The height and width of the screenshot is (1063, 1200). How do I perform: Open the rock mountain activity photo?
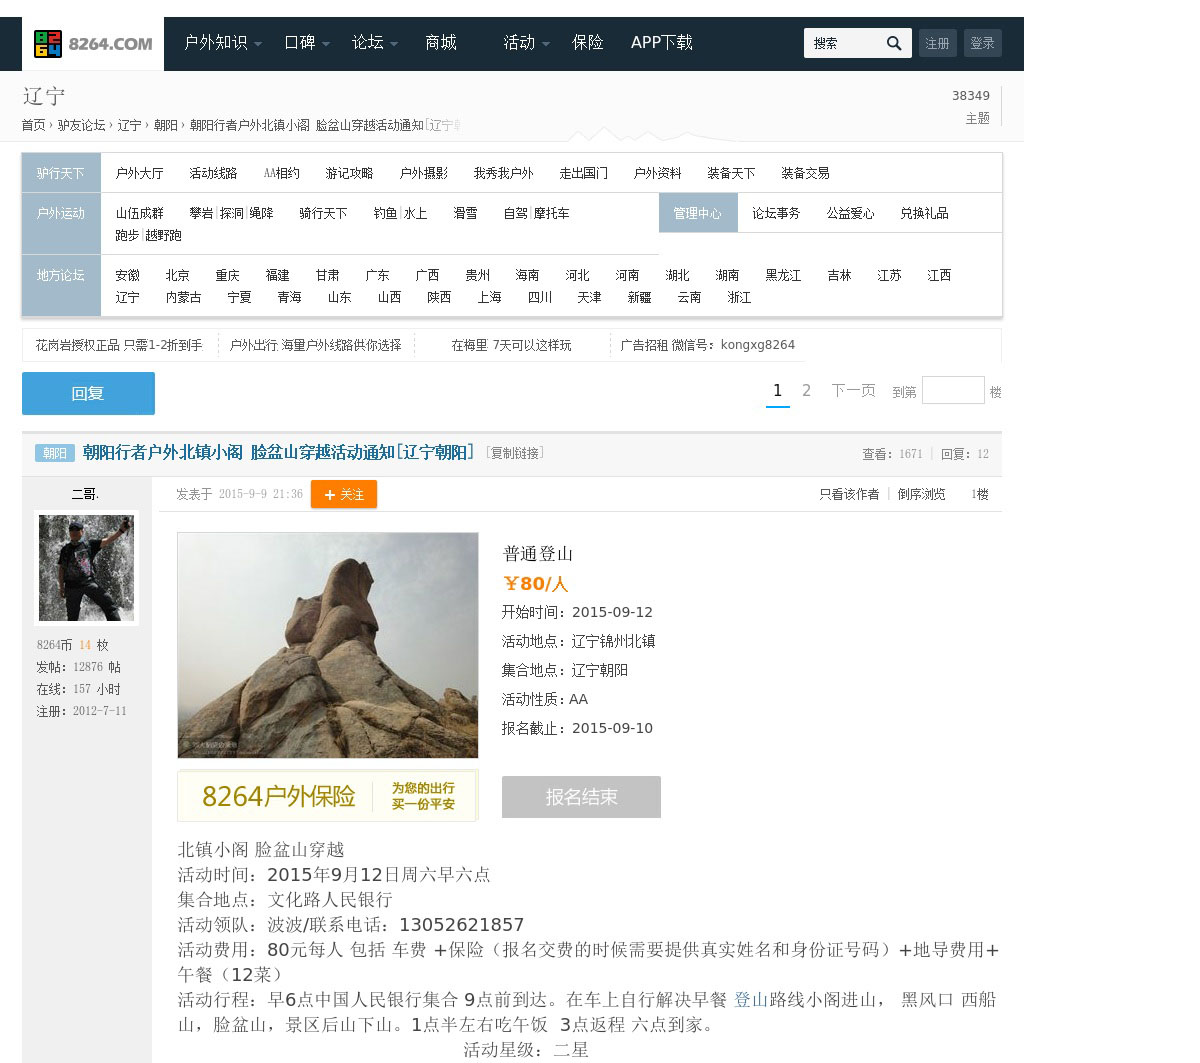pos(327,645)
